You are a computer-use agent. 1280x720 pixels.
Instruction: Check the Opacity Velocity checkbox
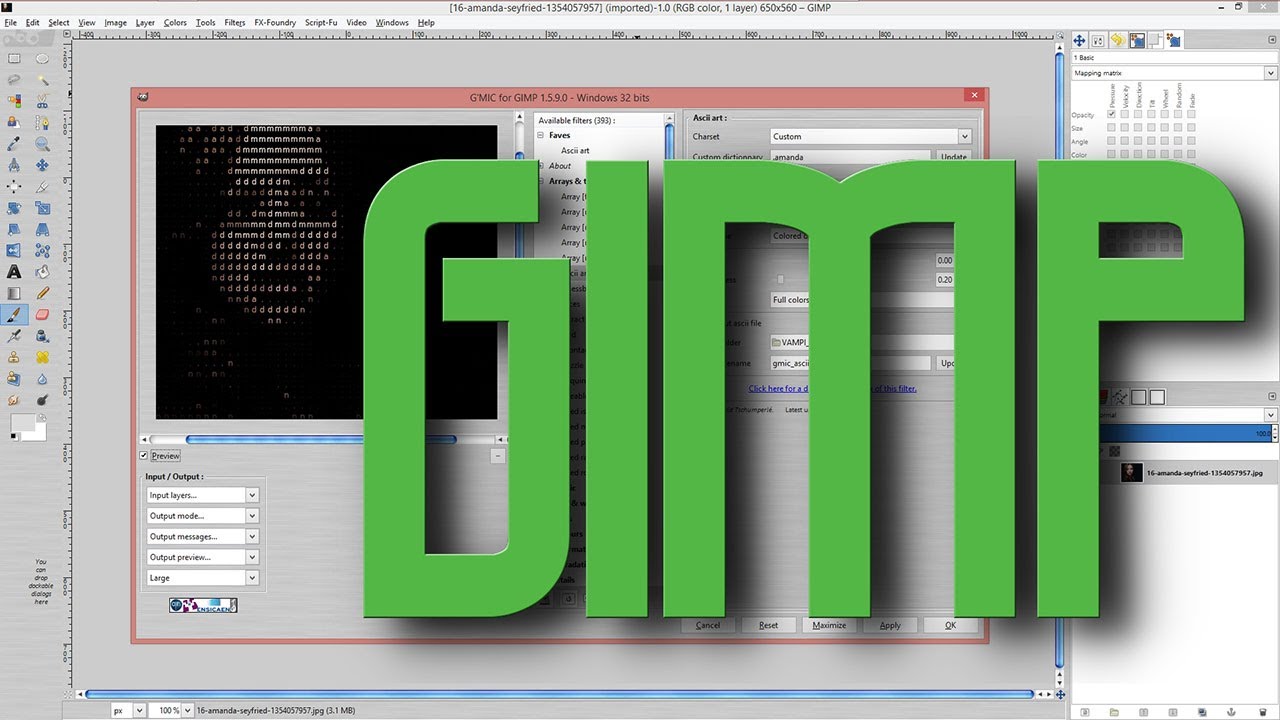tap(1125, 114)
